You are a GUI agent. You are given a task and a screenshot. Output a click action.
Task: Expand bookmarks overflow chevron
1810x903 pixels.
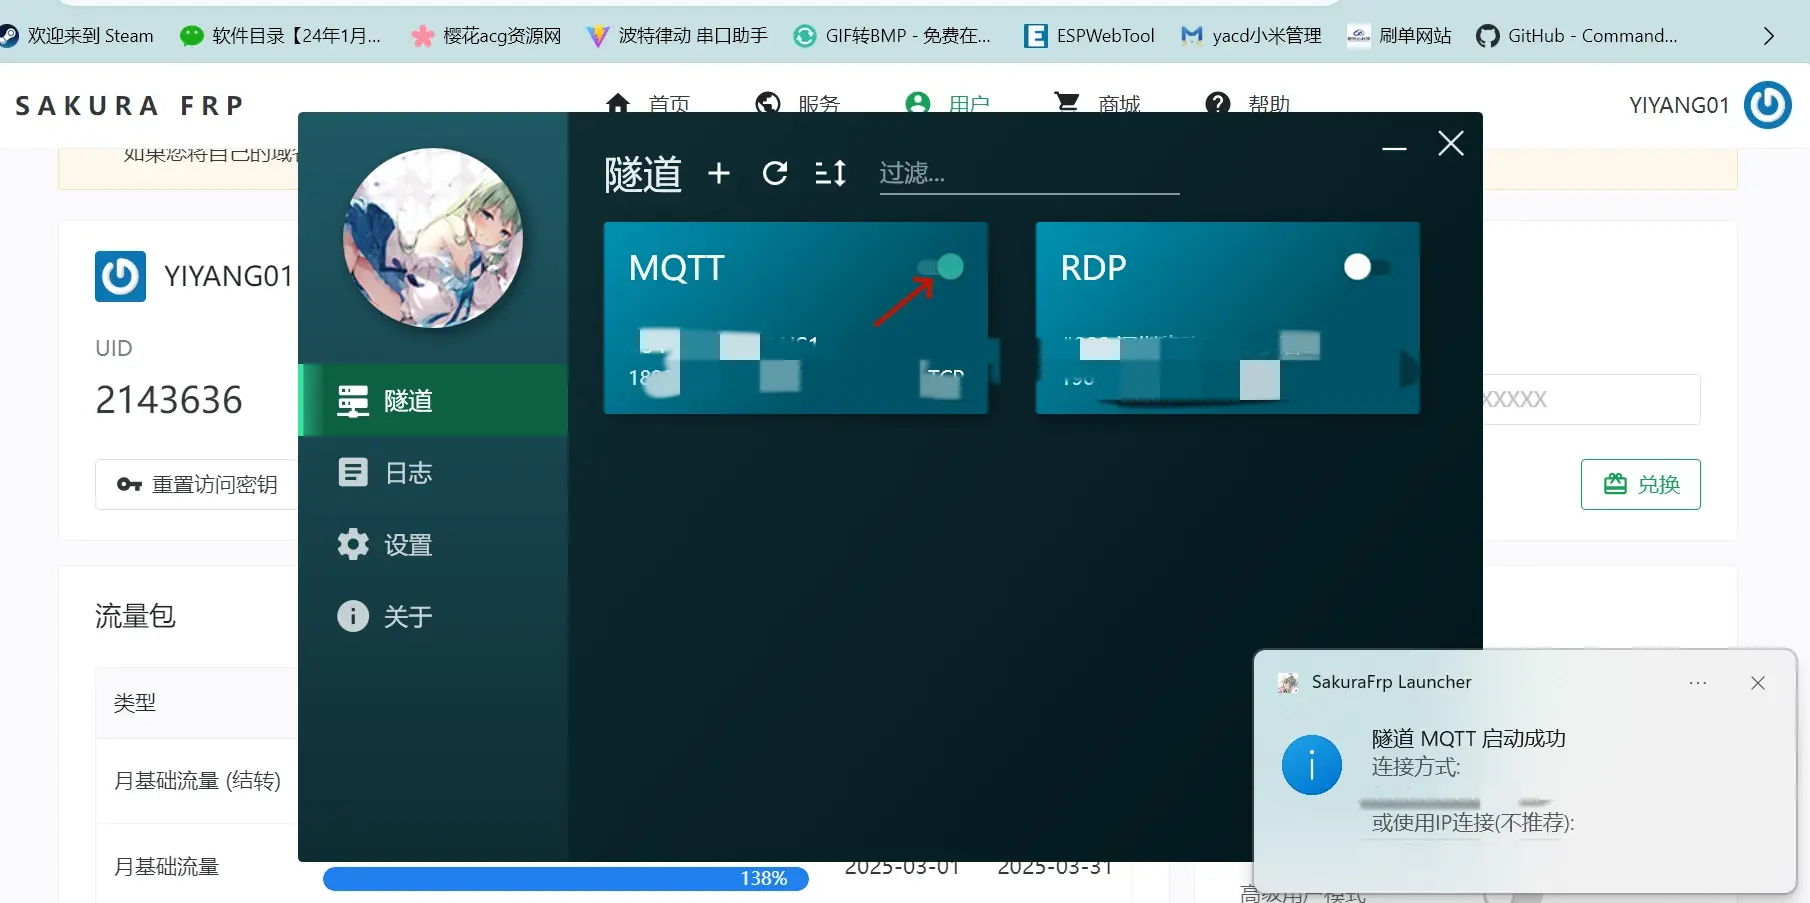(1768, 36)
